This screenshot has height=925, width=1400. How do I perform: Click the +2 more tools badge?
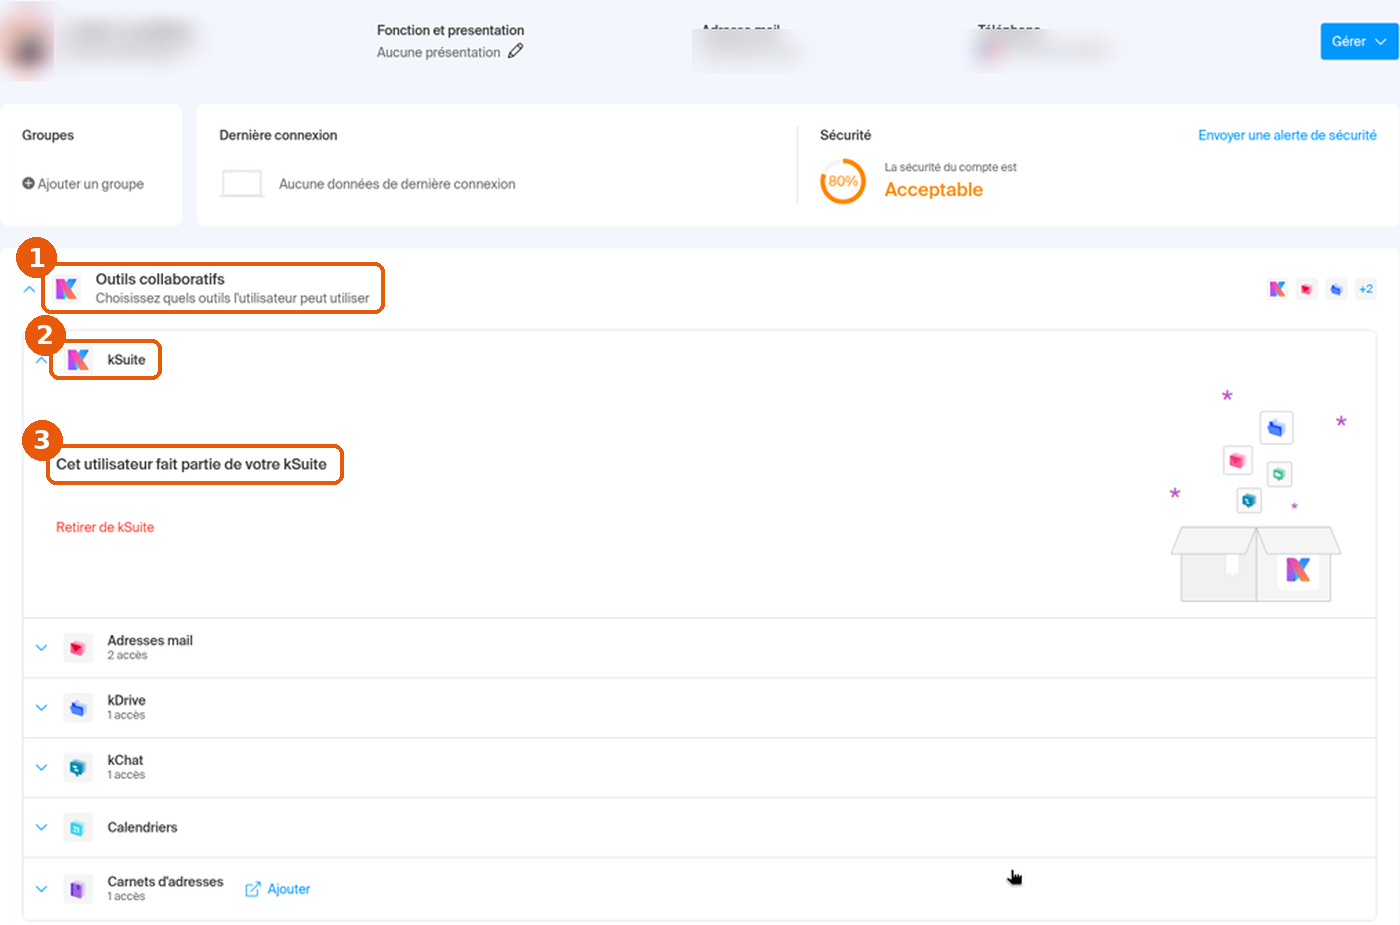coord(1366,289)
